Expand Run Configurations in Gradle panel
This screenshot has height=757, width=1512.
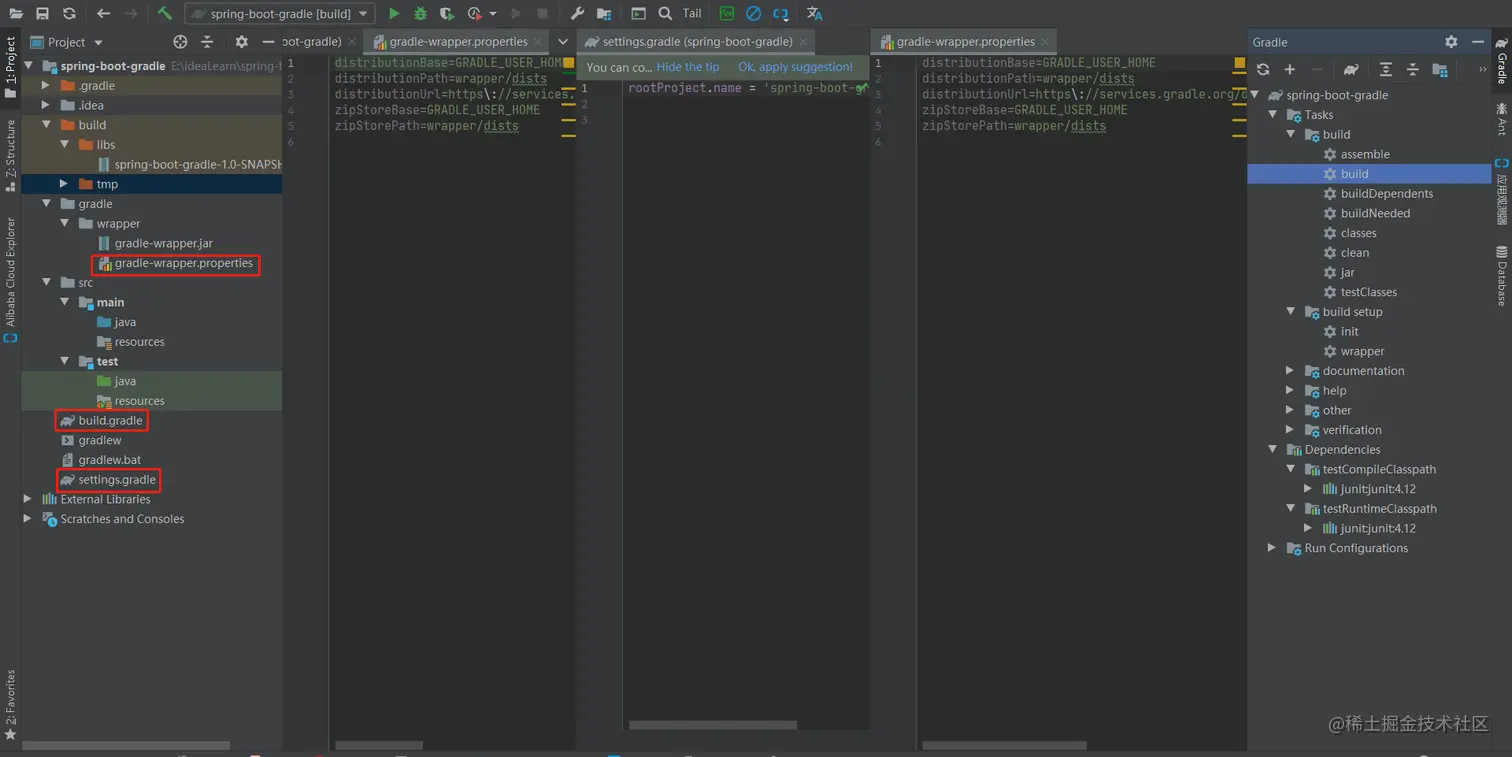point(1272,548)
